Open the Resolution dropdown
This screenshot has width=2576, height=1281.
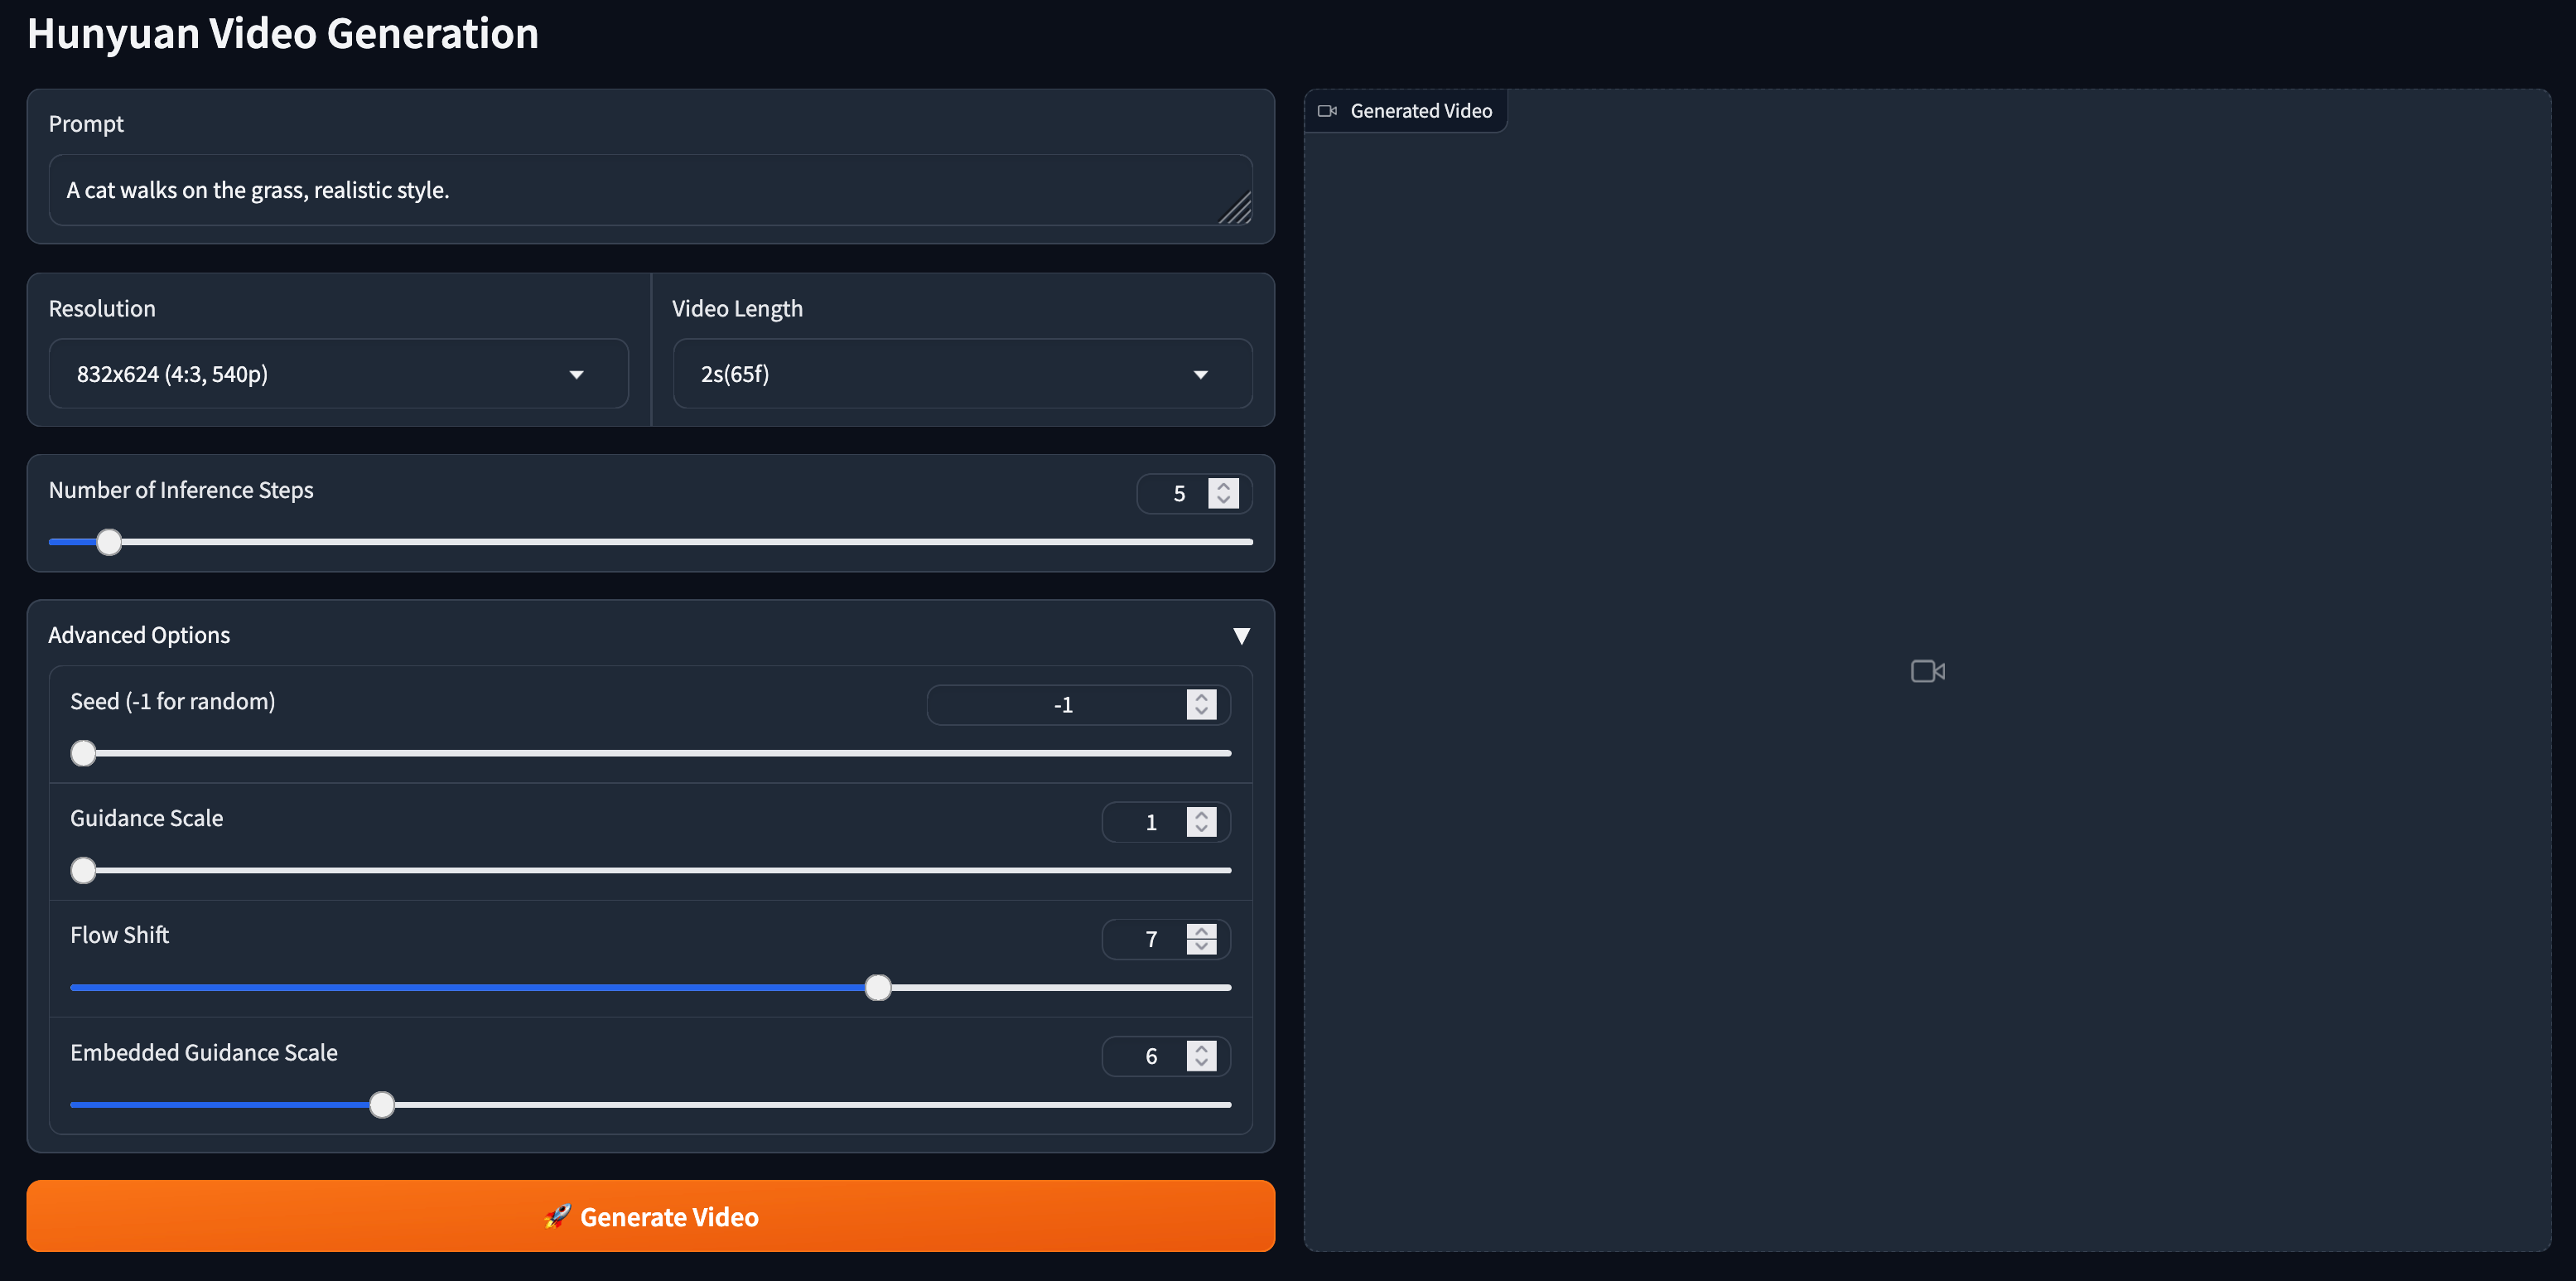pos(338,374)
